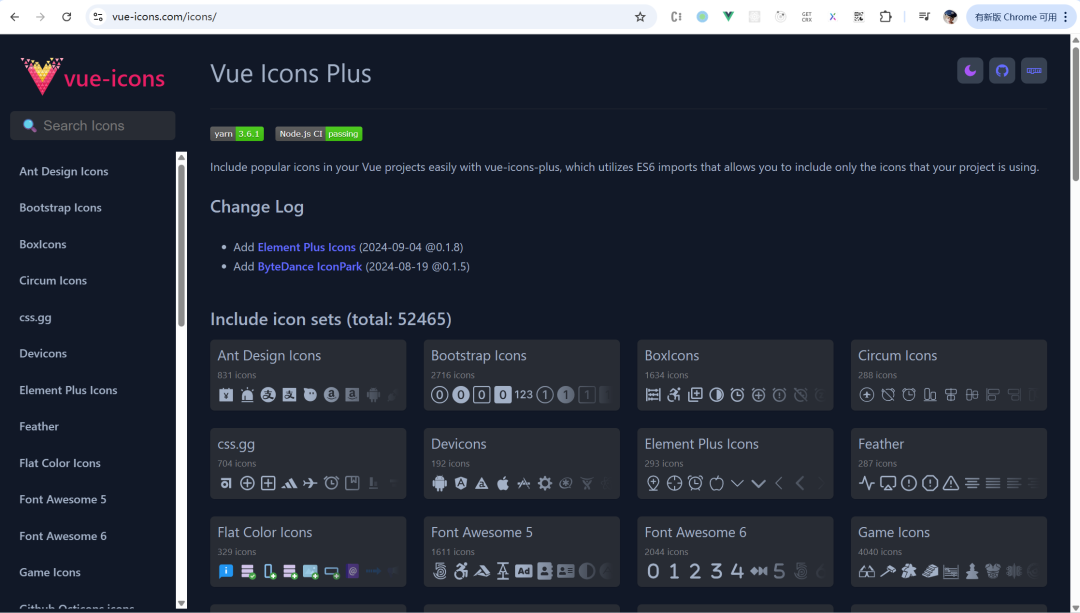Click the Angular shield icon in Devicons card
Screen dimensions: 1080x613
coord(461,483)
